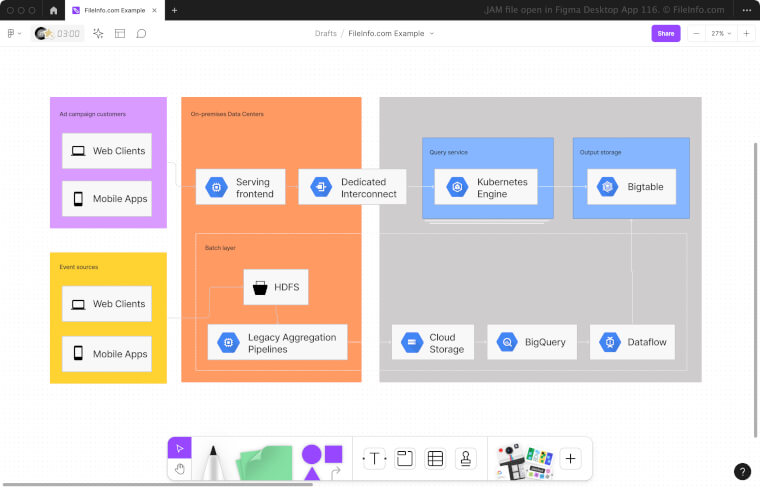
Task: Go to the Drafts breadcrumb link
Action: (x=325, y=33)
